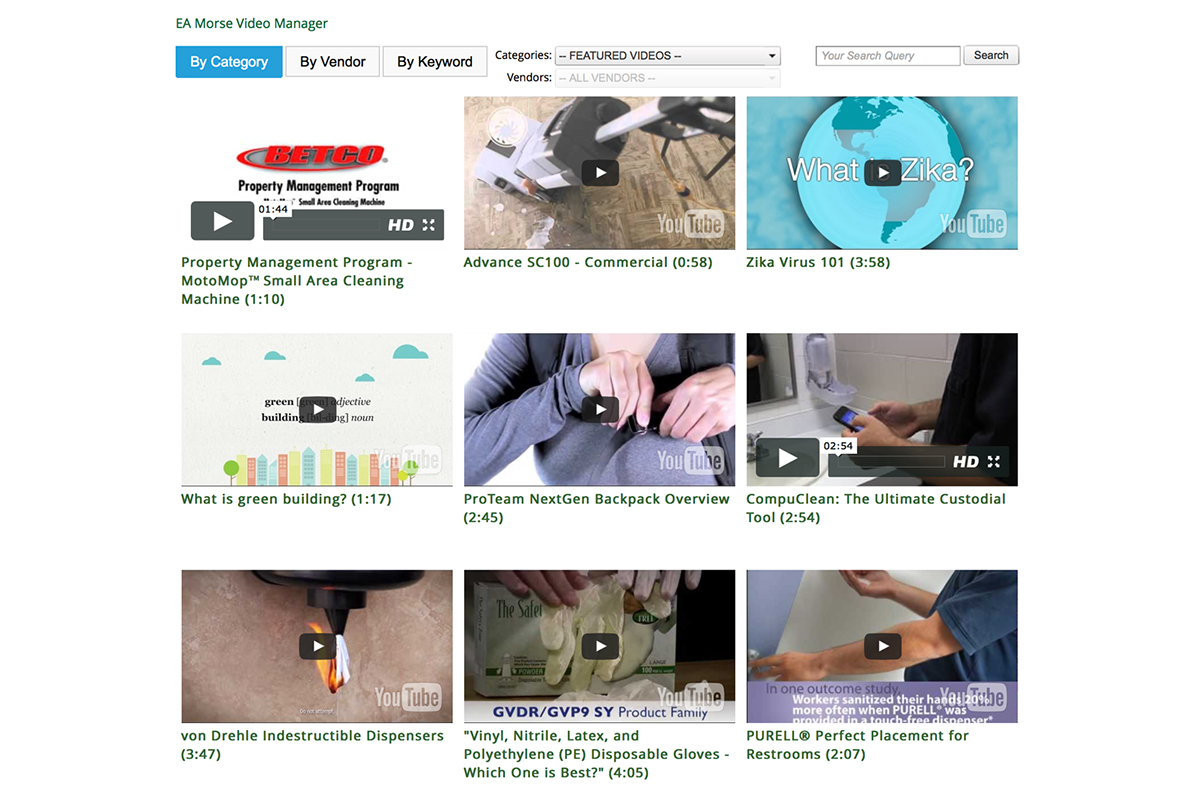This screenshot has width=1200, height=800.
Task: Play the Zika Virus 101 video
Action: (x=883, y=173)
